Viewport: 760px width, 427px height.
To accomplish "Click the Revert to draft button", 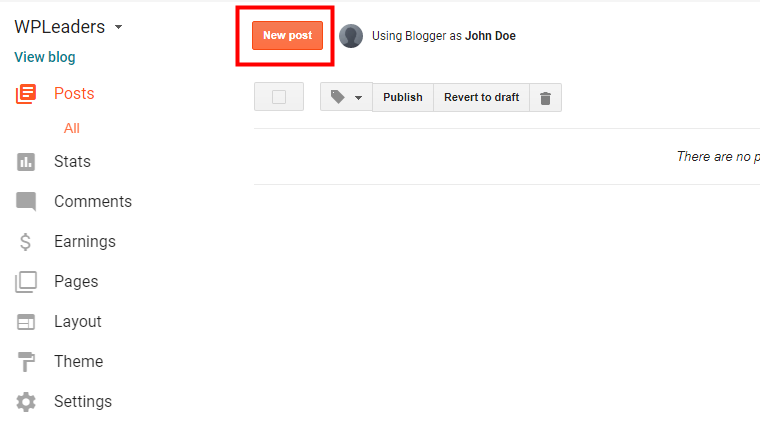I will [x=481, y=97].
